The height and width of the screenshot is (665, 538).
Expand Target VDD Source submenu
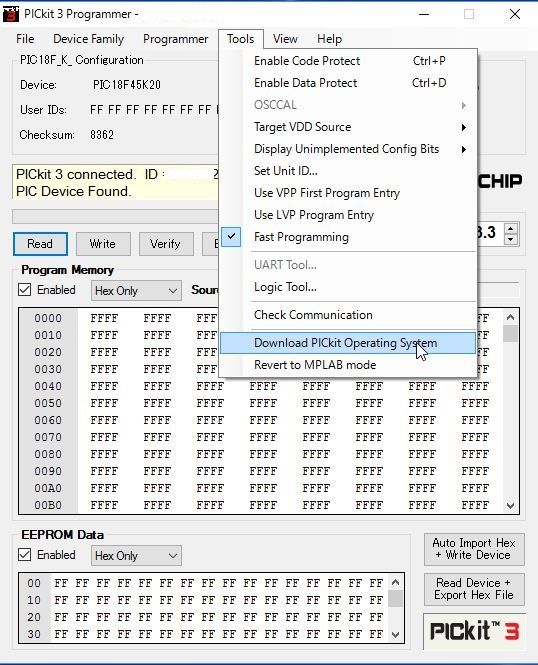[x=348, y=127]
